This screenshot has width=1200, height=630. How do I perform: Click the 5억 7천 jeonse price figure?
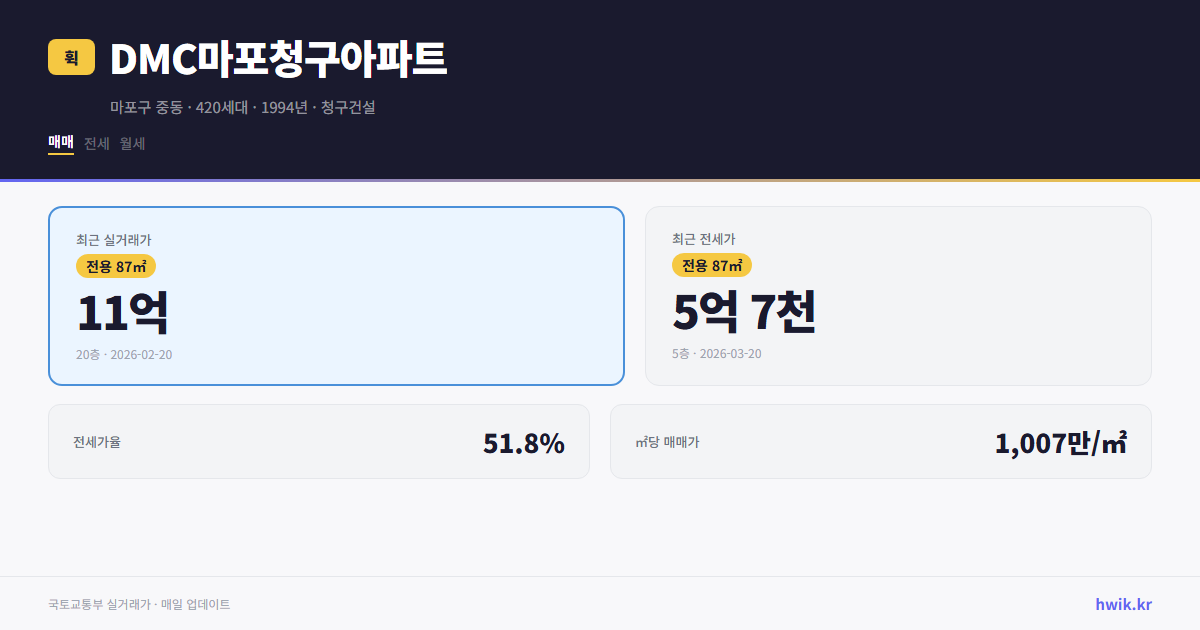(x=746, y=311)
